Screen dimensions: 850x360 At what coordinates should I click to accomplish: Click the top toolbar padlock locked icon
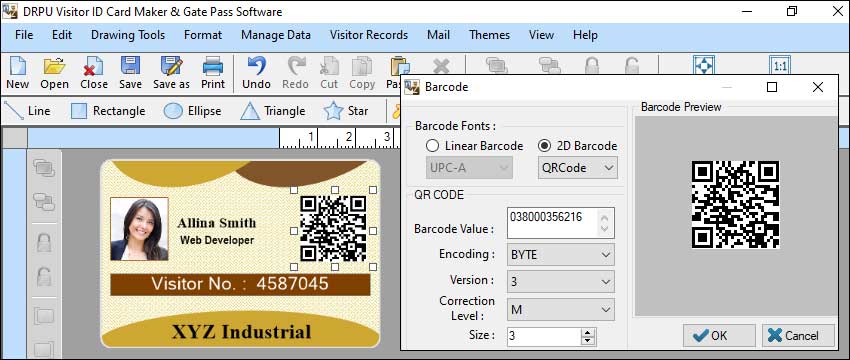(x=591, y=66)
